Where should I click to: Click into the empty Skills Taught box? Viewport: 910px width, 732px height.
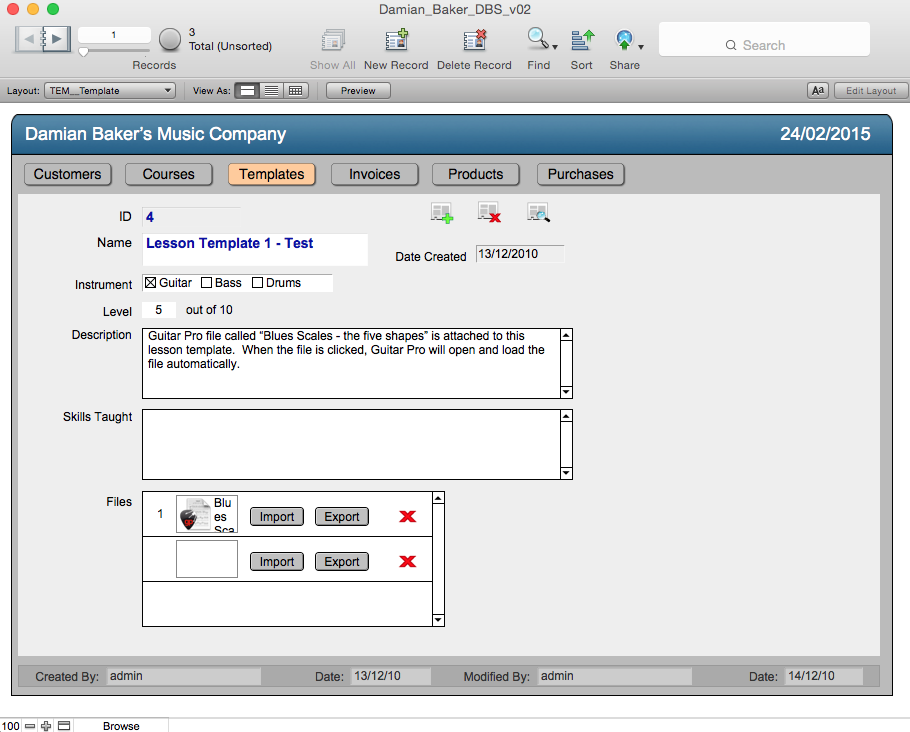pos(351,445)
